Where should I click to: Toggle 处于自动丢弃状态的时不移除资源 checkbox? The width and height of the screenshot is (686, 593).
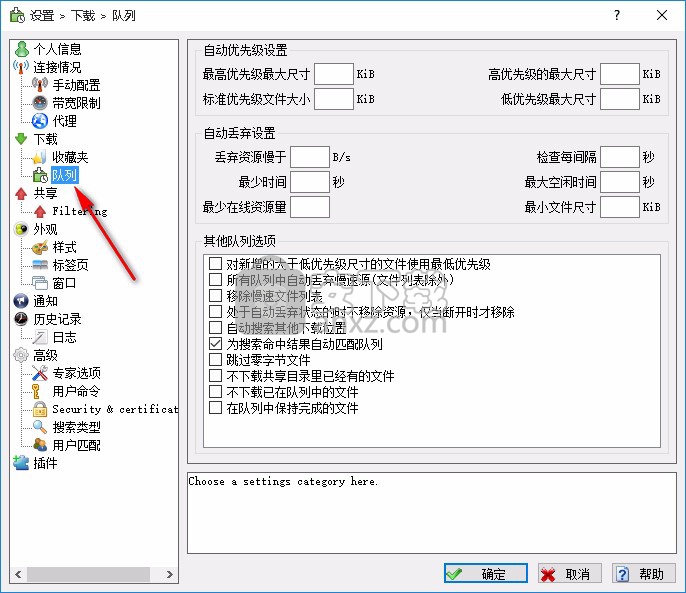tap(215, 312)
